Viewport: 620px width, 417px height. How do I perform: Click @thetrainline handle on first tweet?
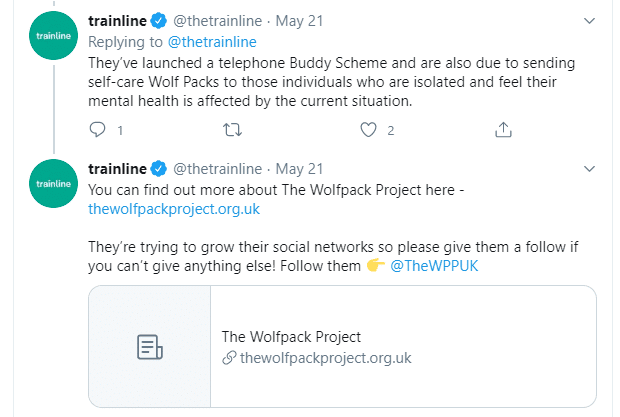click(217, 21)
